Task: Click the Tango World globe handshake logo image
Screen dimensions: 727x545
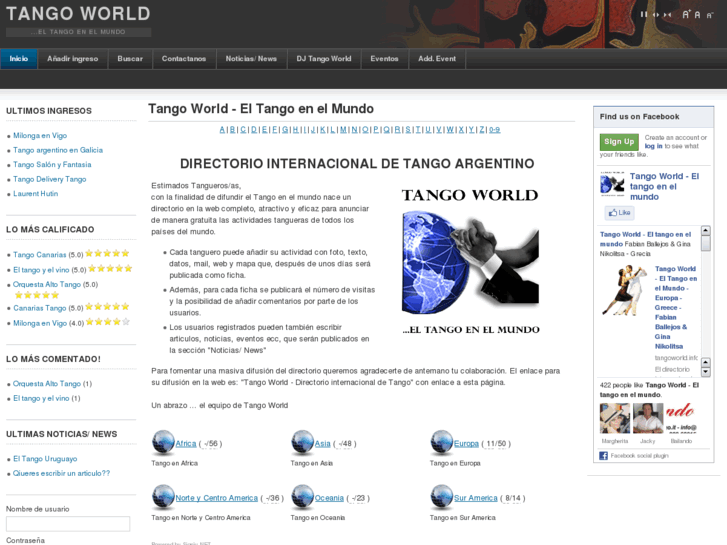Action: click(x=471, y=261)
